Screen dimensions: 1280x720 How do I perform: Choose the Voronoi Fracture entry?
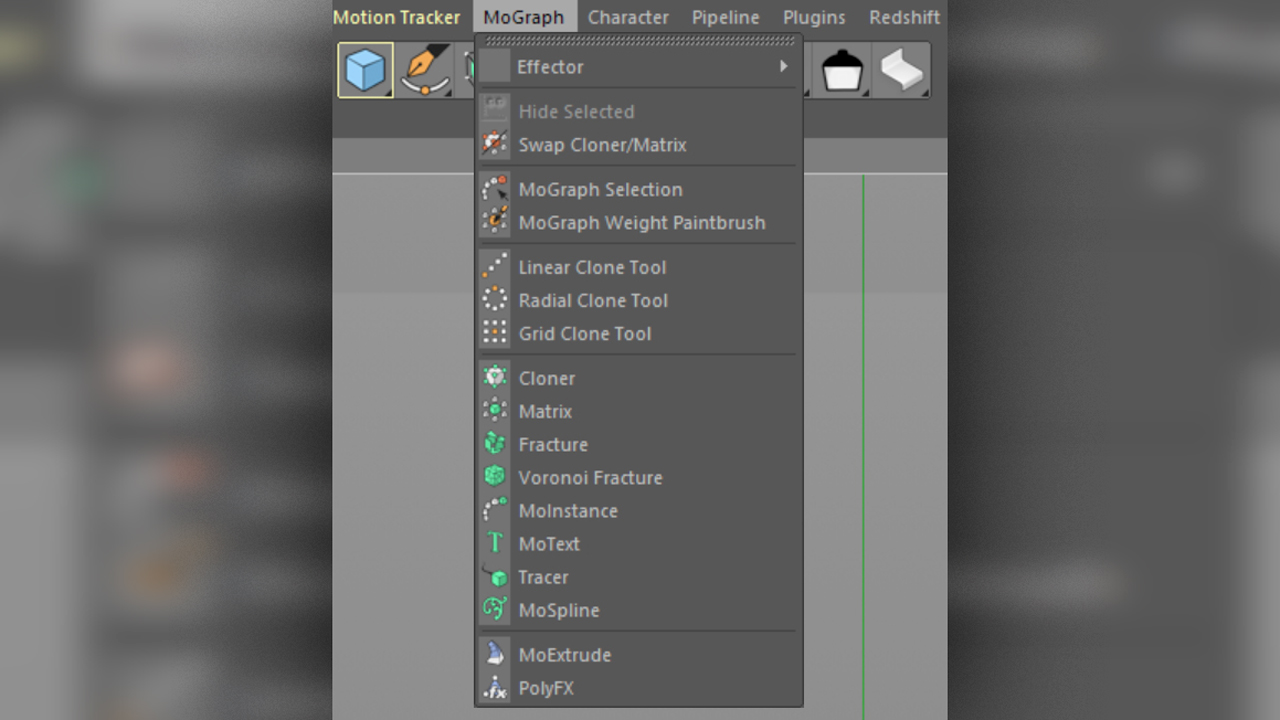point(638,477)
